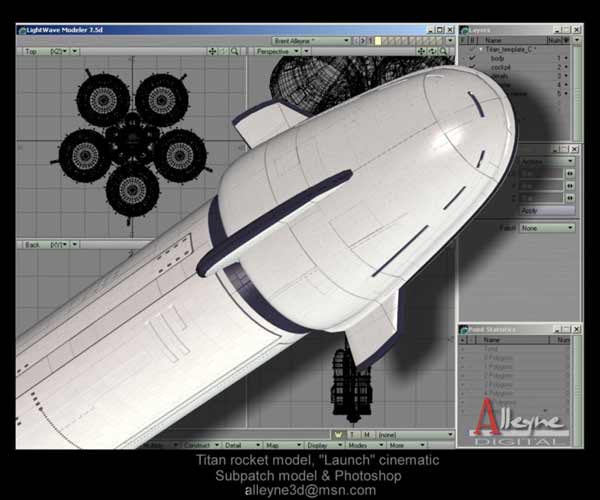Click the Layers panel vertical scrollbar
The image size is (600, 500).
point(576,93)
